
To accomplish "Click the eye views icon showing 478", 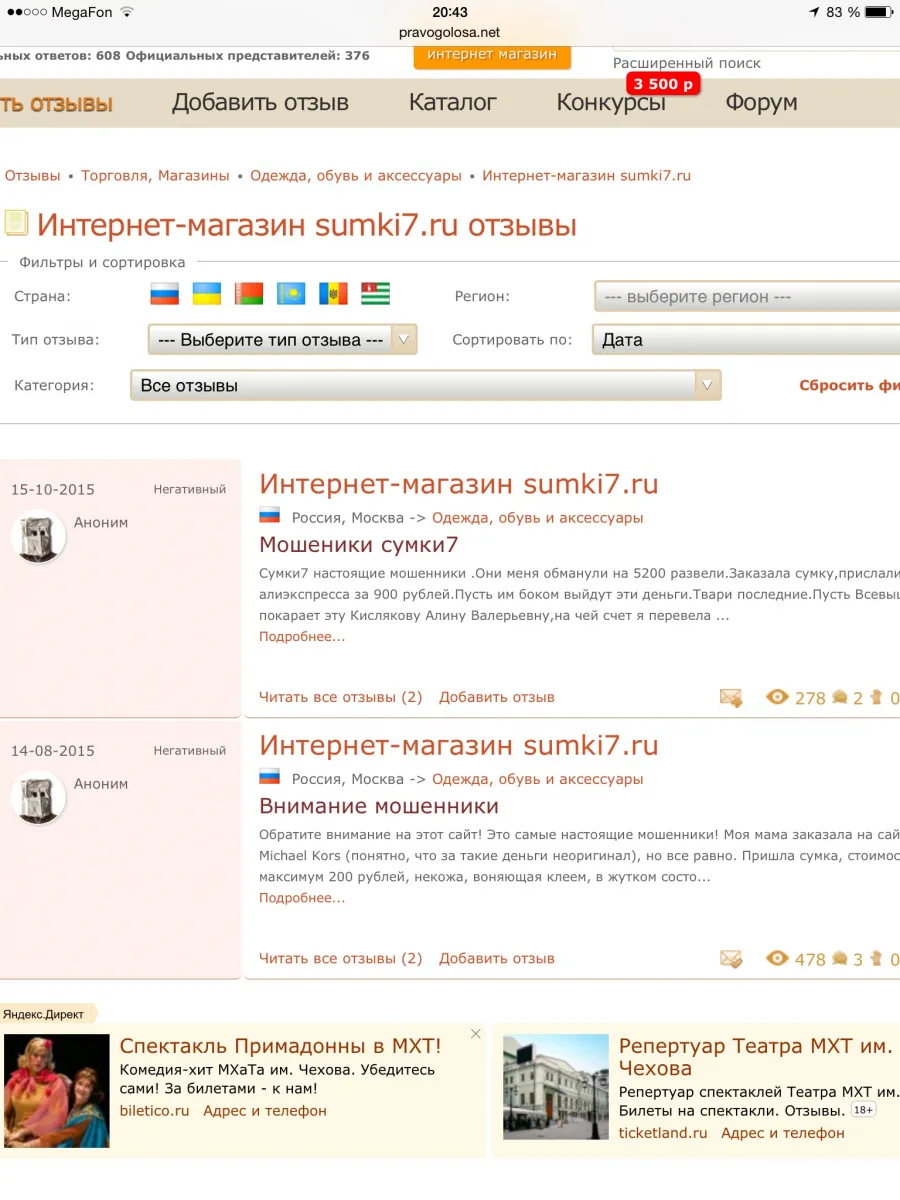I will tap(777, 958).
